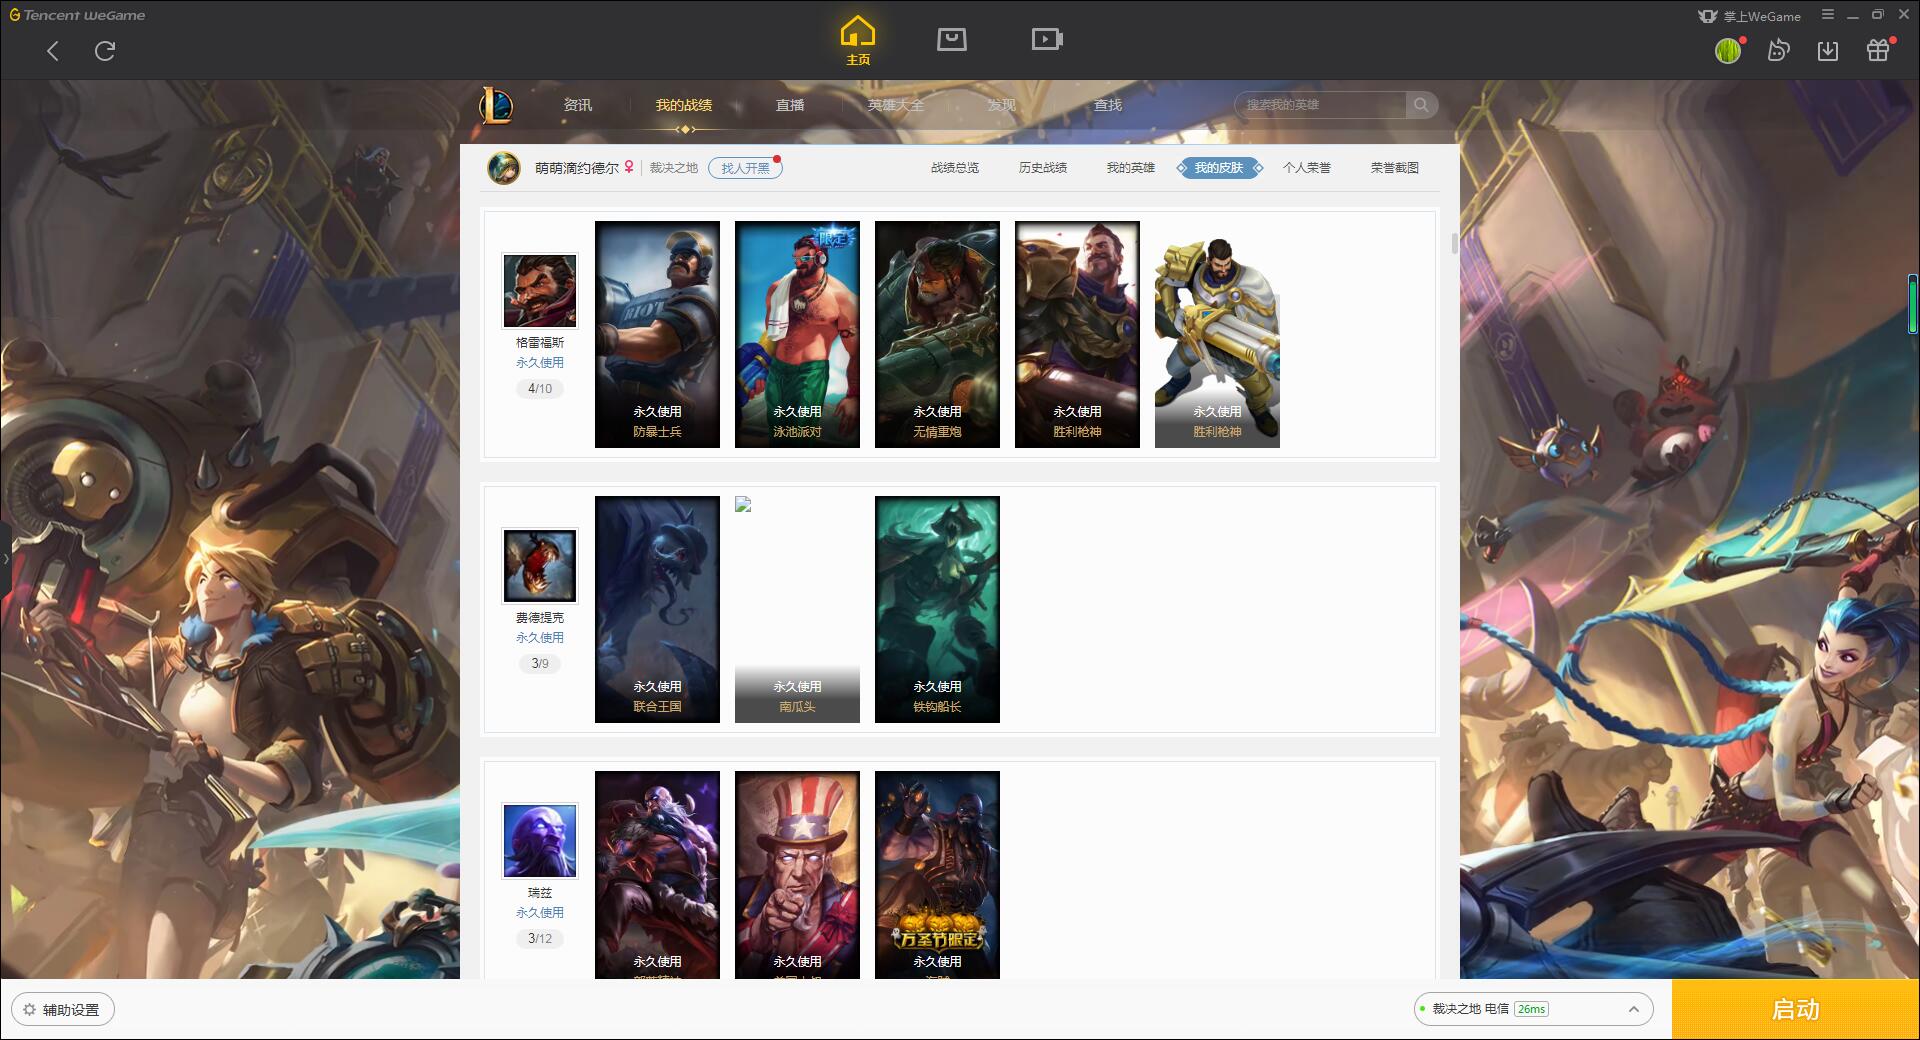Switch to 资讯 news tab

(x=578, y=105)
